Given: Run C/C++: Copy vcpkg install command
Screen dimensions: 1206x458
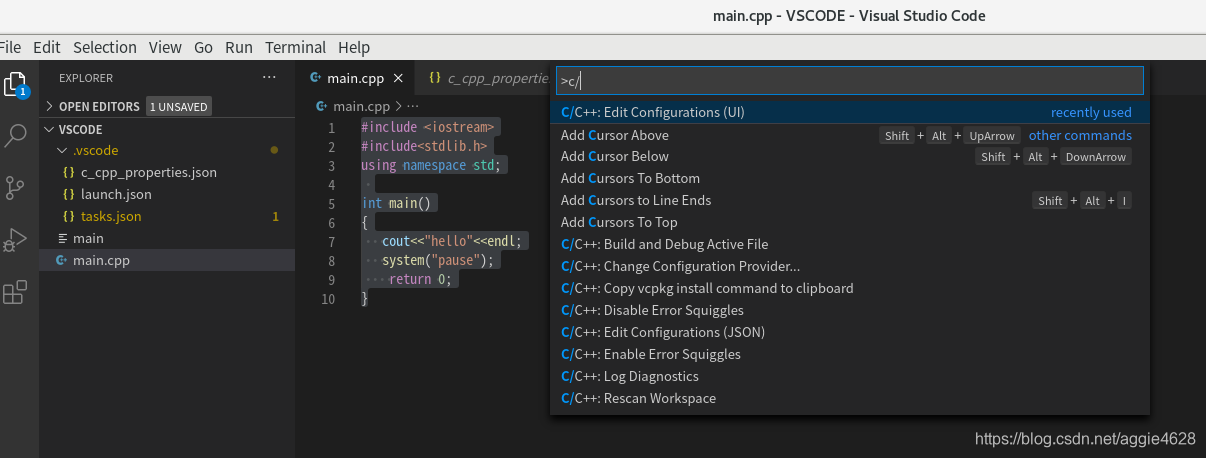Looking at the screenshot, I should coord(850,288).
